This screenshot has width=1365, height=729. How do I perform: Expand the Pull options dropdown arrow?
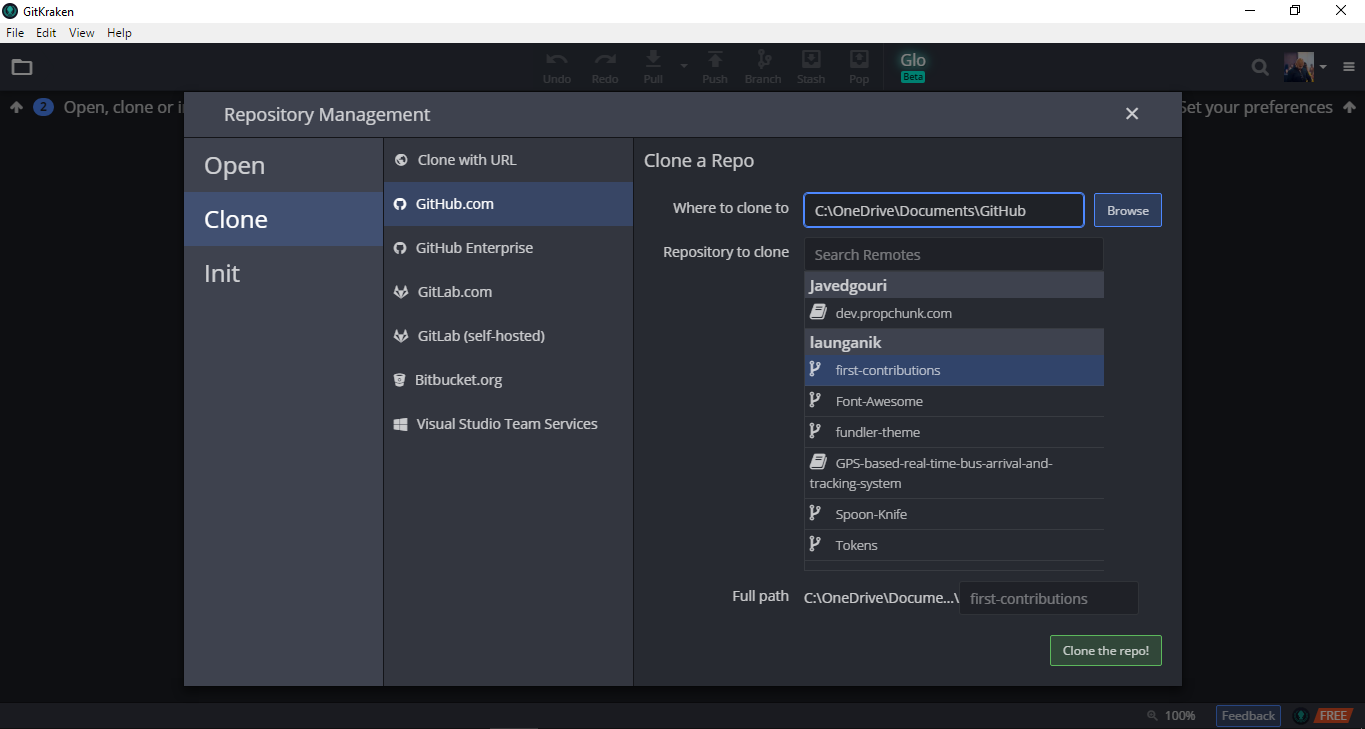[684, 65]
